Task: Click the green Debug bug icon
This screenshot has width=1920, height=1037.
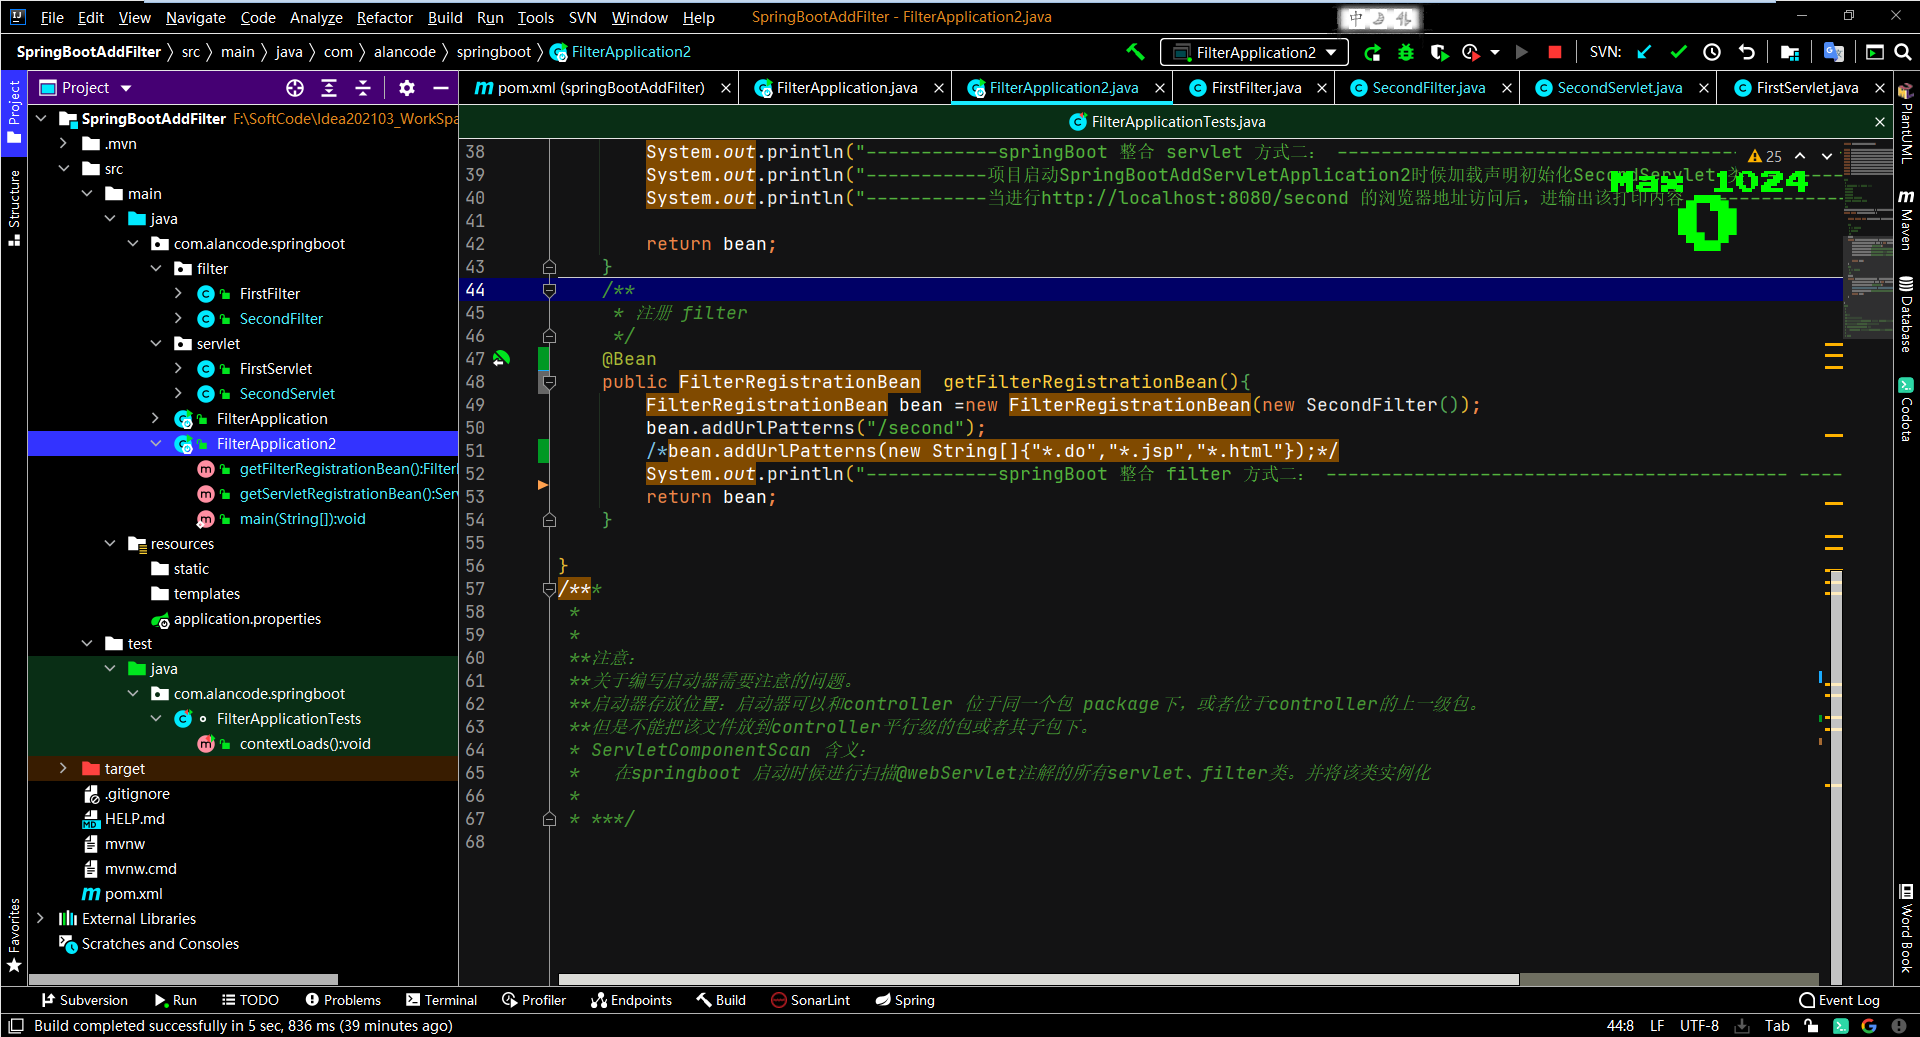Action: point(1406,52)
